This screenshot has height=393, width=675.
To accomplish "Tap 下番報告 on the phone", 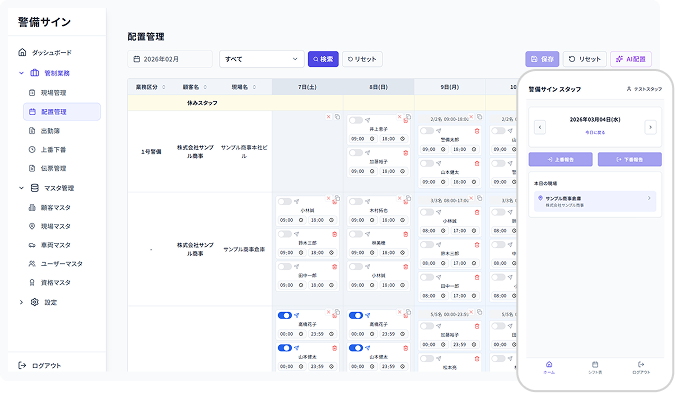I will (x=630, y=159).
